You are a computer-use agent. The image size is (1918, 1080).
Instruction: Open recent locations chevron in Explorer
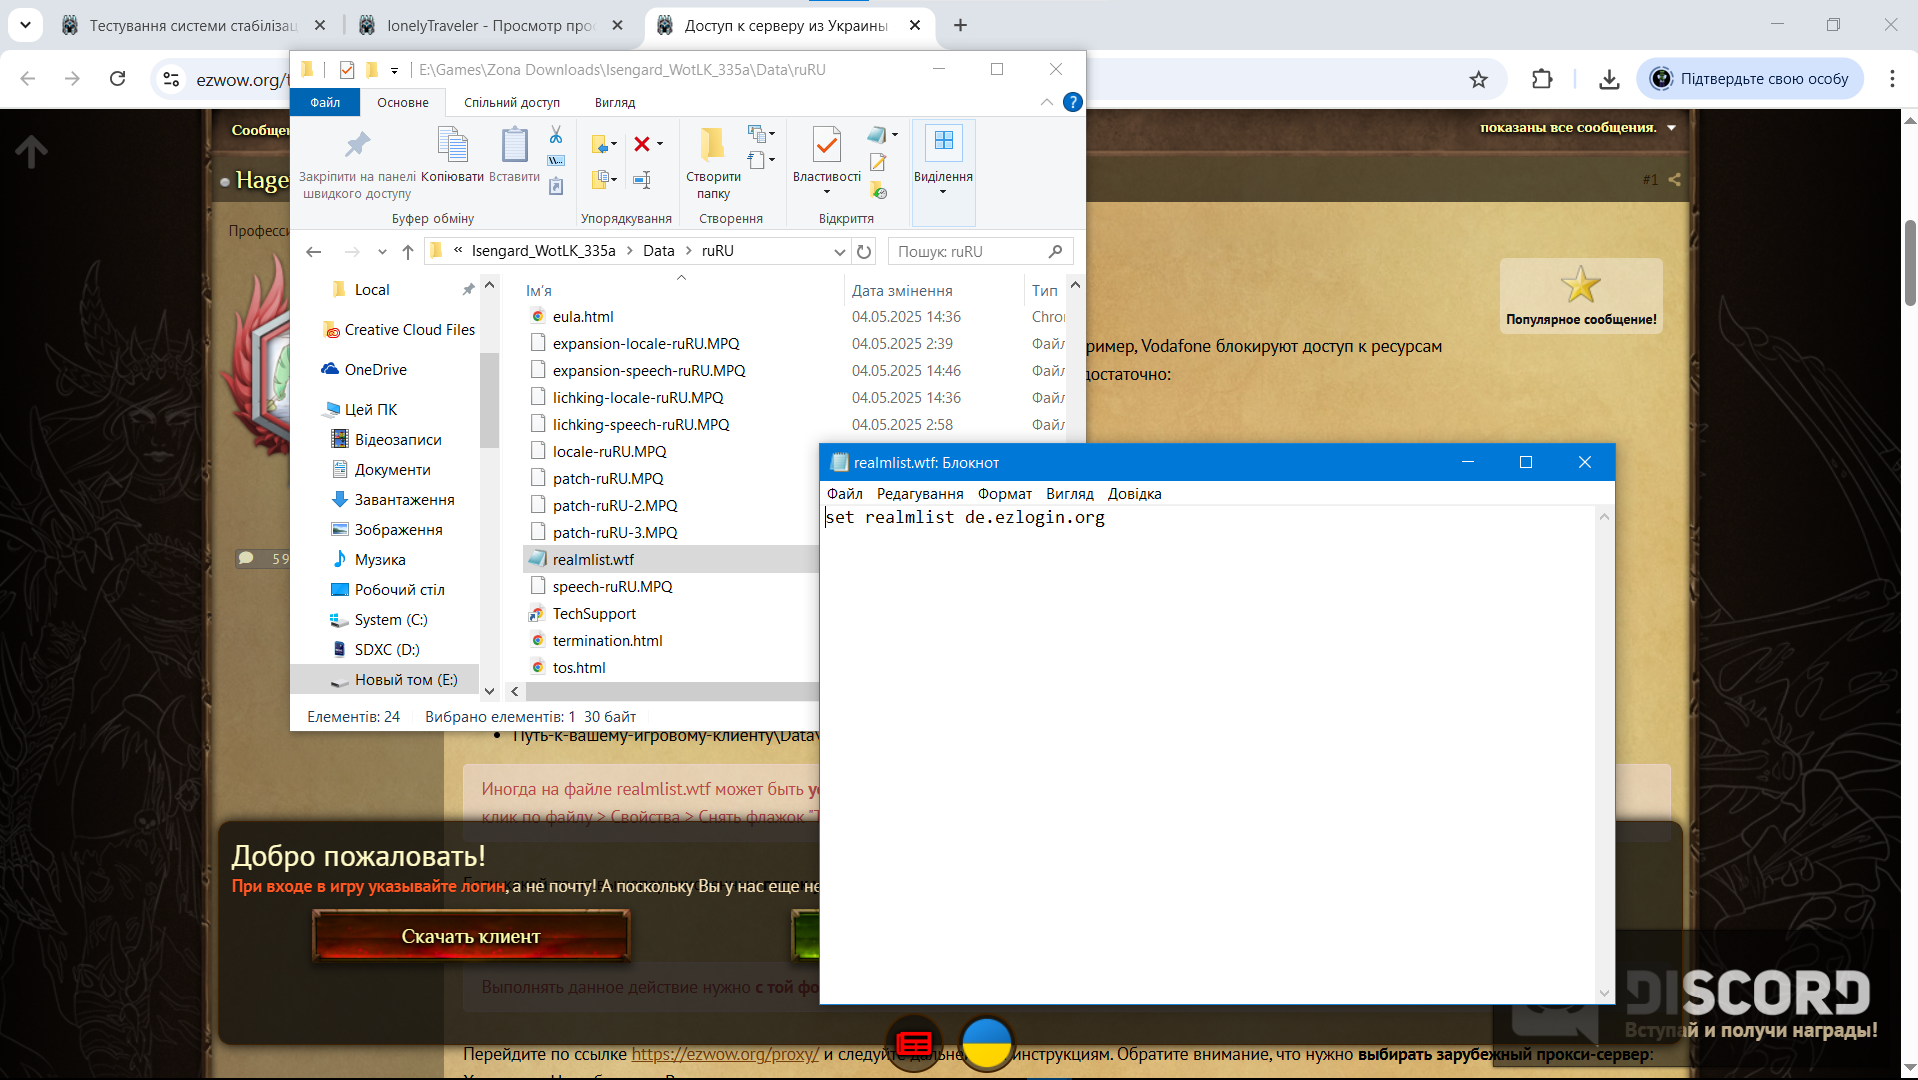coord(382,251)
